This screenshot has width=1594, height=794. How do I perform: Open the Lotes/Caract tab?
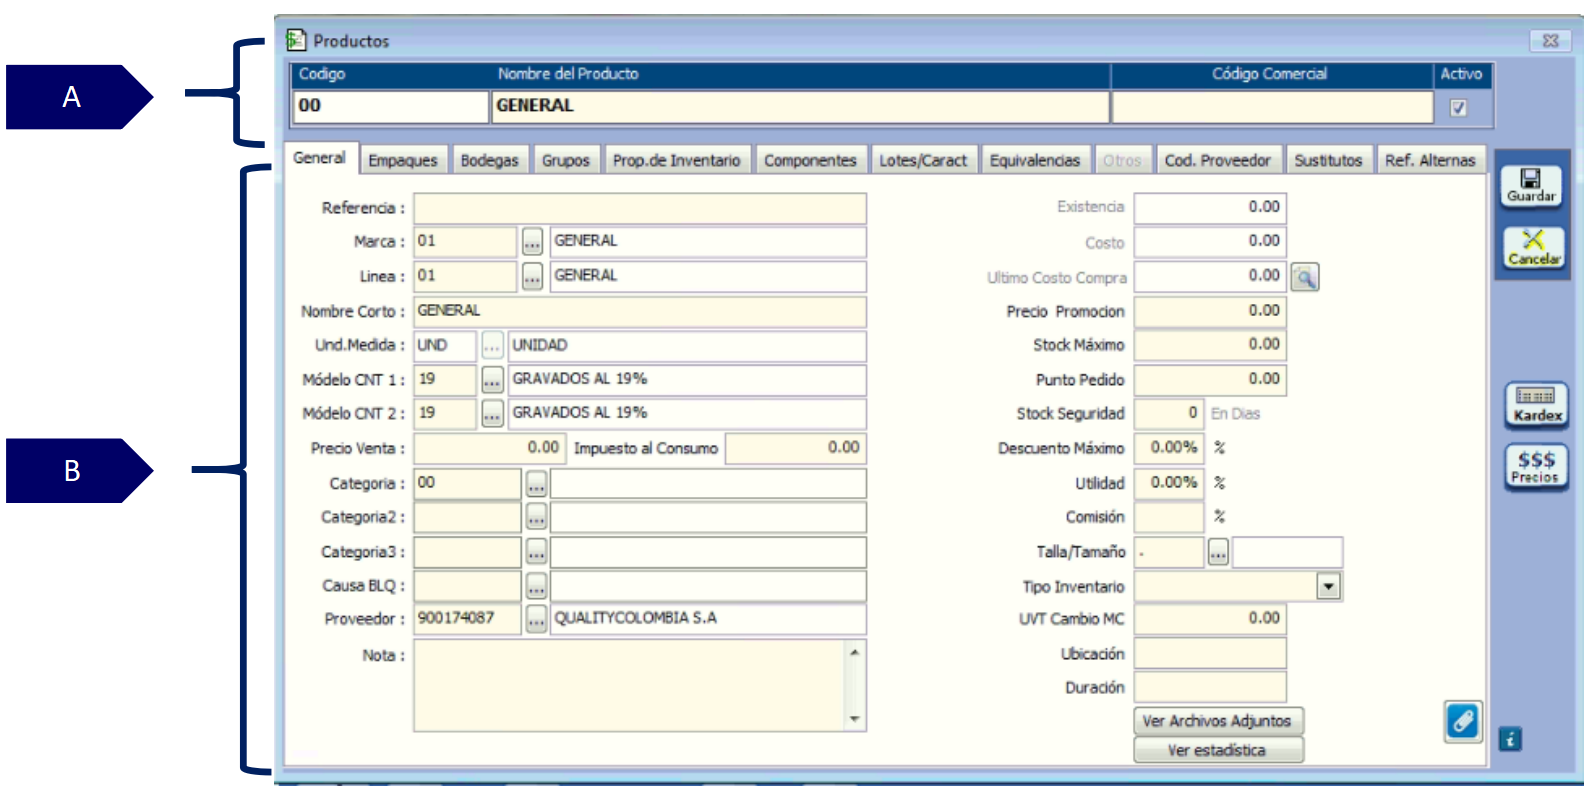[923, 160]
